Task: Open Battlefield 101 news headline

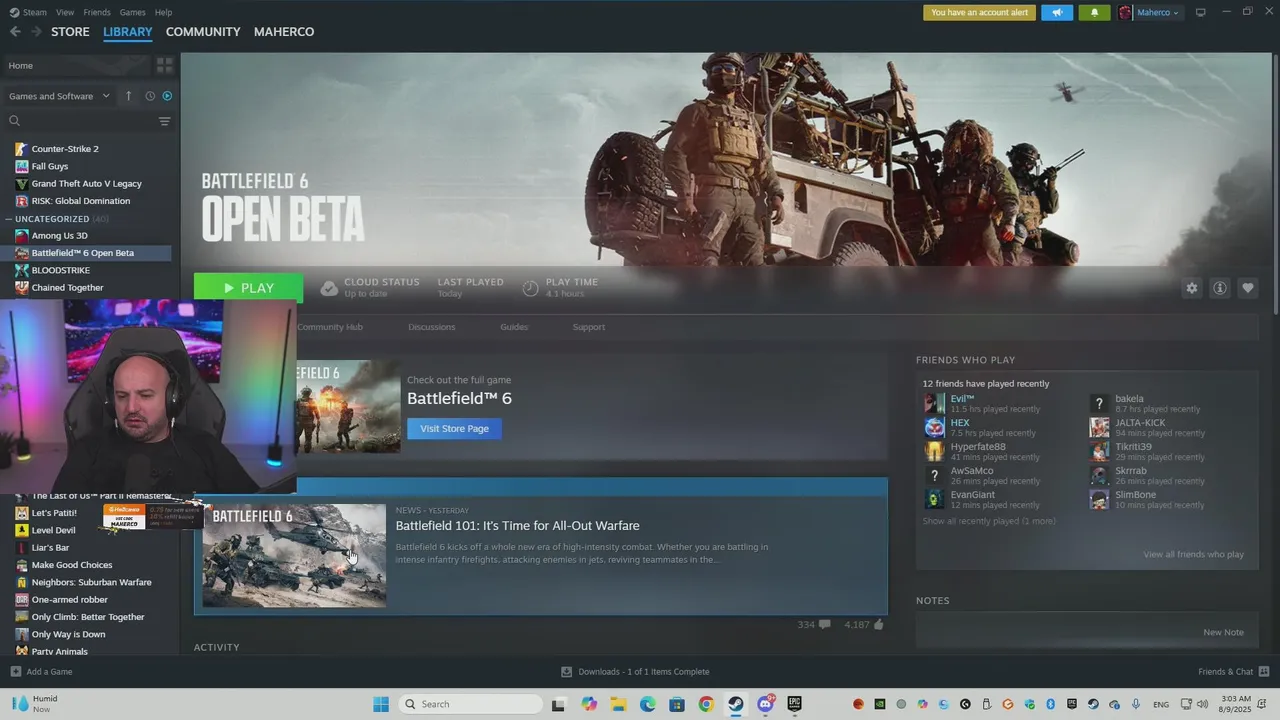Action: [517, 526]
